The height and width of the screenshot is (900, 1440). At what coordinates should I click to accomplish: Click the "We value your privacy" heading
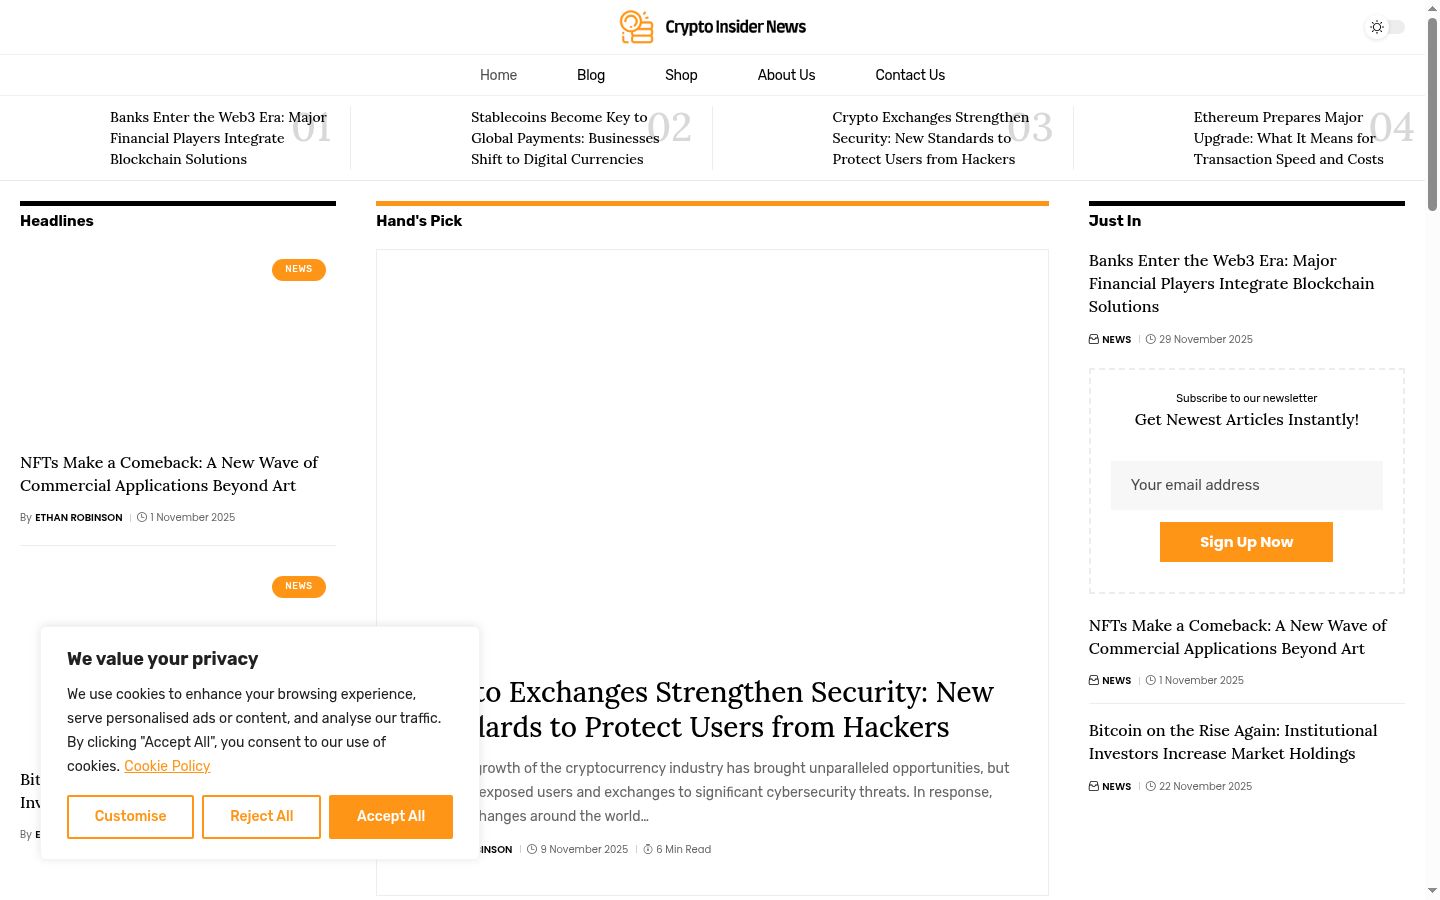coord(162,659)
